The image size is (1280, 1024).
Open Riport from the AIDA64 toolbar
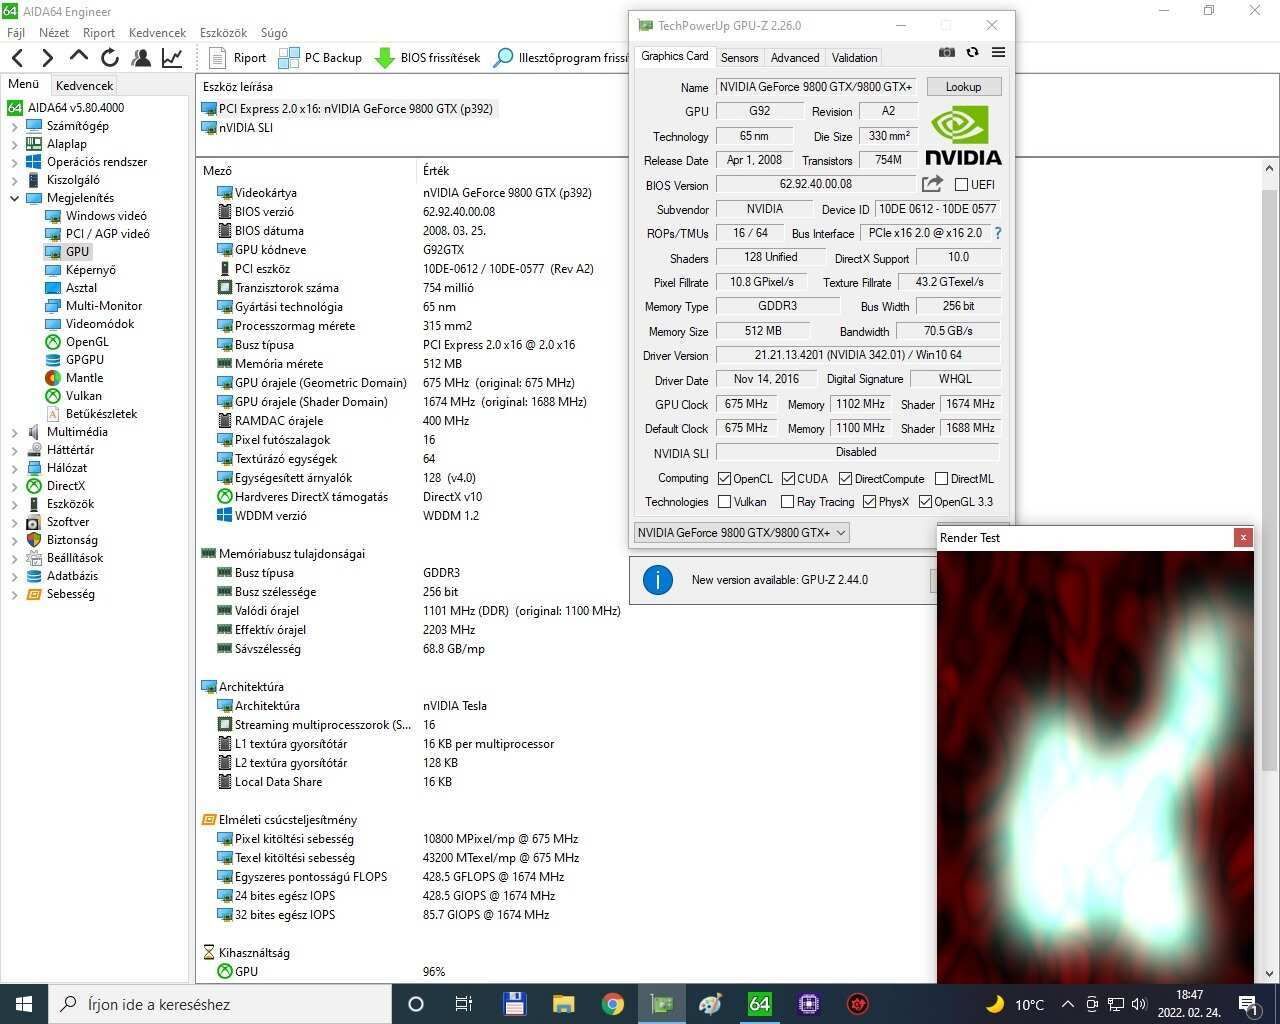[237, 58]
